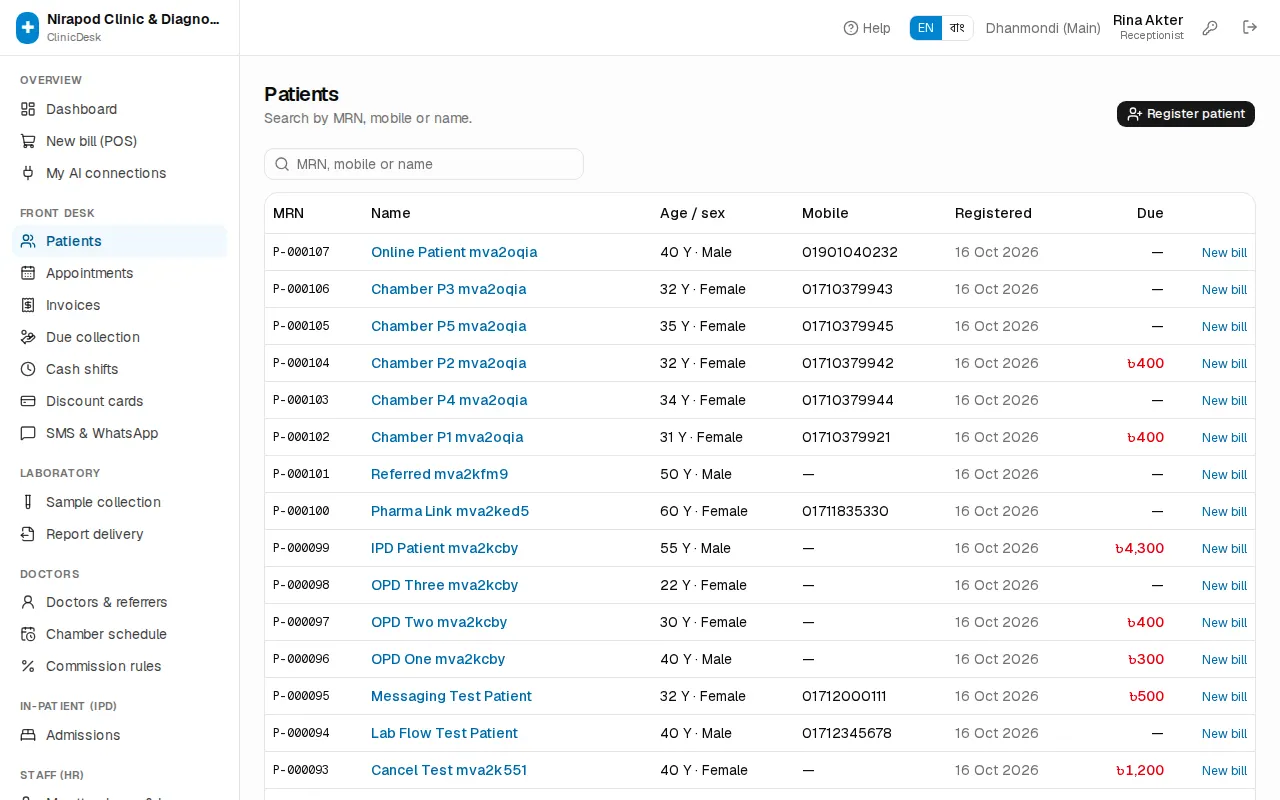Open patient Online Patient mva2oqia

454,252
